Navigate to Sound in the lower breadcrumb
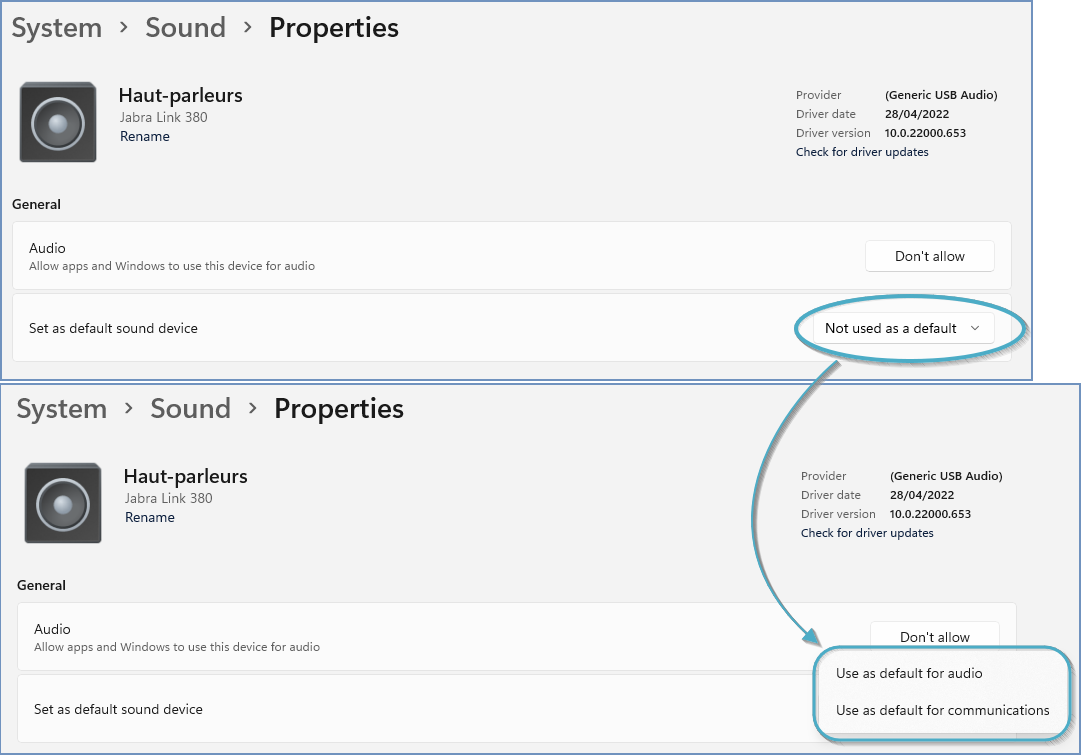Screen dimensions: 1081x755 point(190,409)
